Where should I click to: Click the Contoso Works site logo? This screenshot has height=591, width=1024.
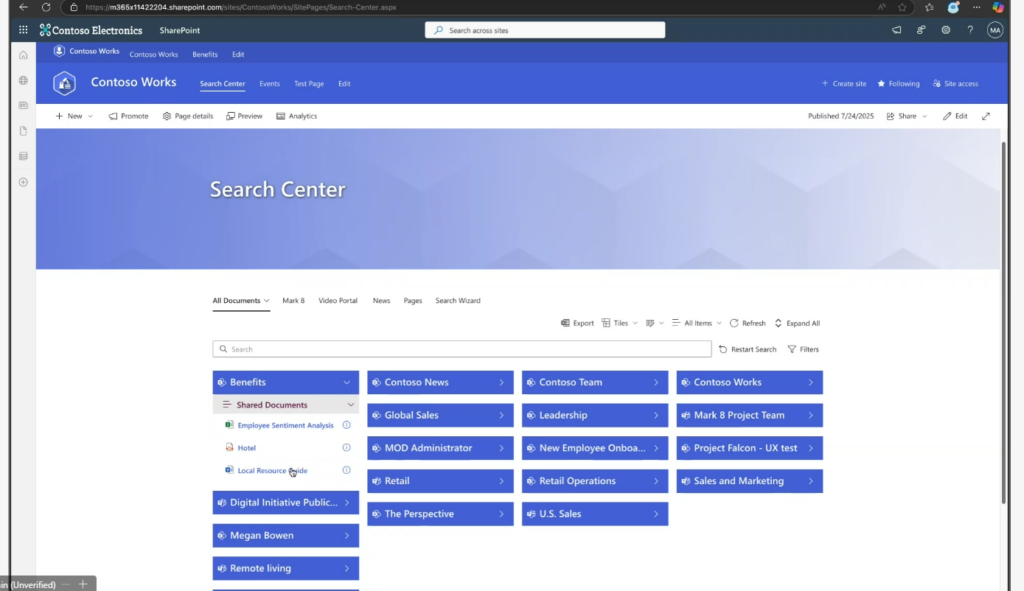[64, 83]
